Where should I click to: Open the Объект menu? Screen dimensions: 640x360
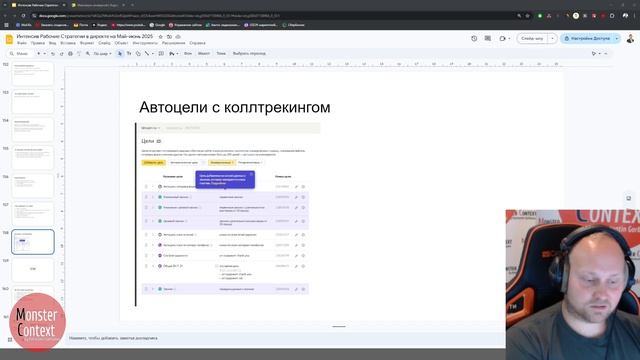point(121,43)
